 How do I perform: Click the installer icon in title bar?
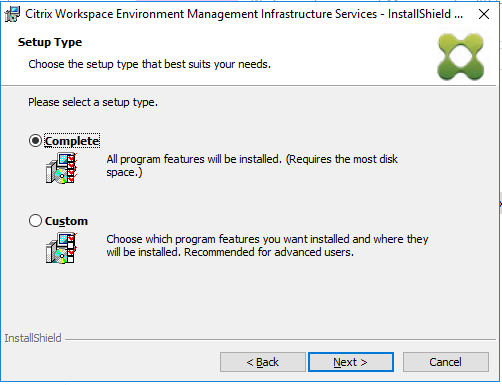(x=12, y=14)
